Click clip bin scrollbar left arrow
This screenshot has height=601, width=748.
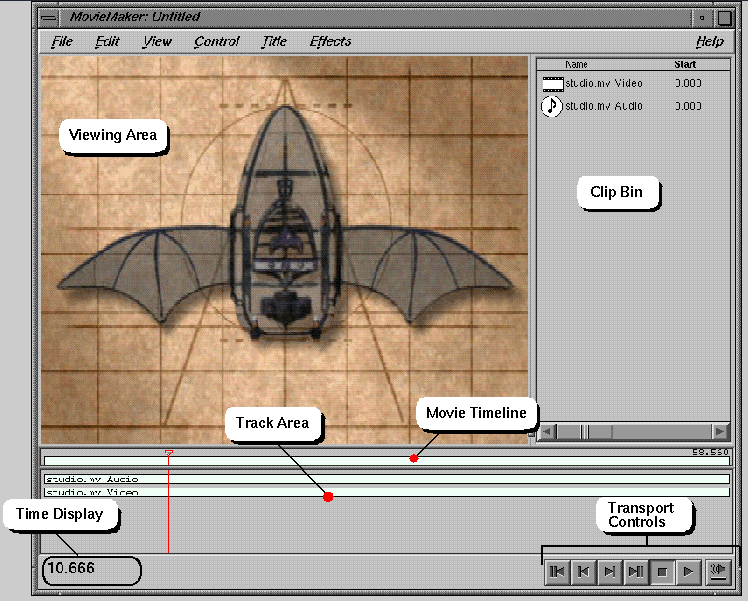(547, 432)
